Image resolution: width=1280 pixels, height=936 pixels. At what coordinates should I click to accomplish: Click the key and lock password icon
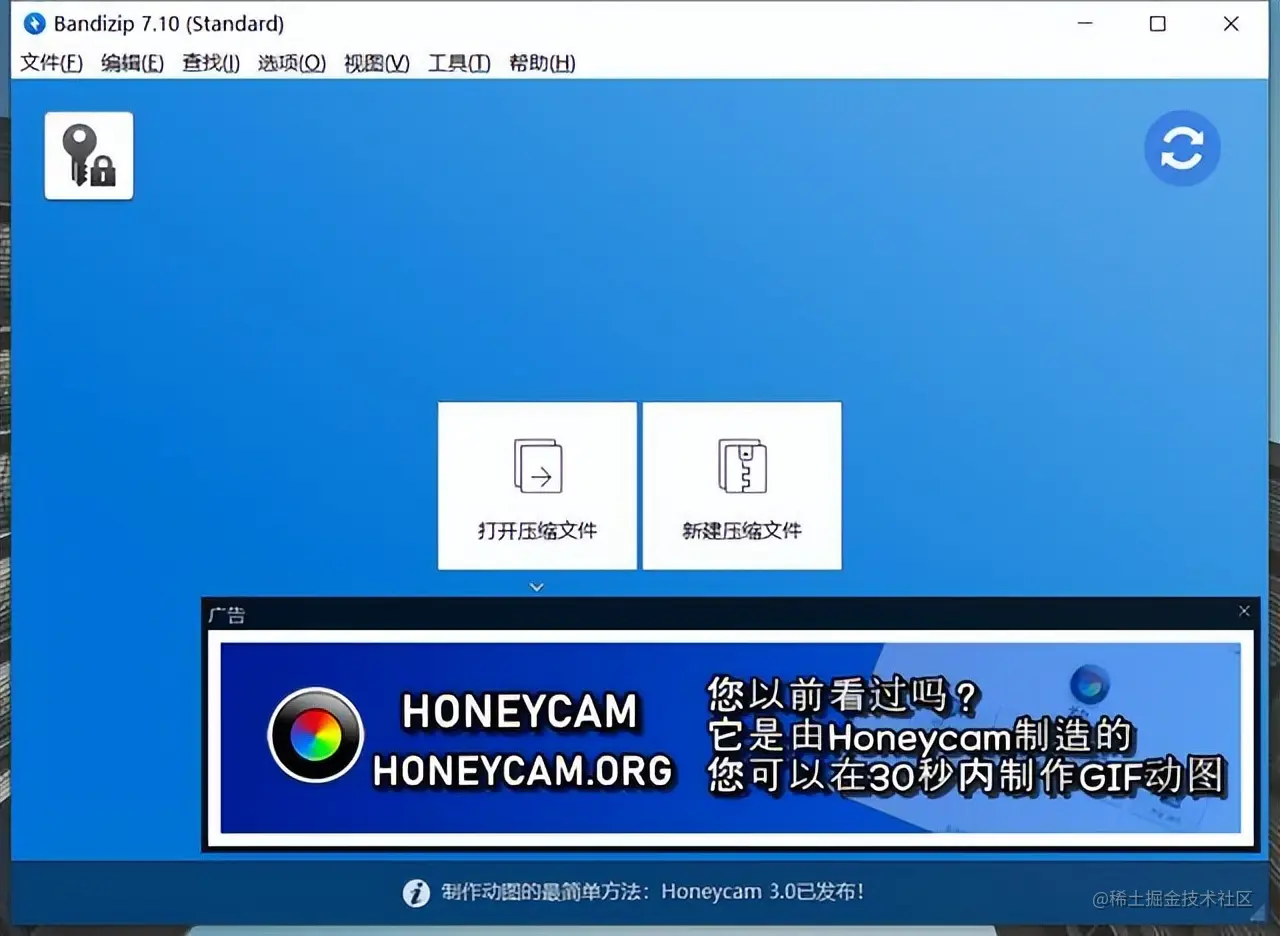click(x=89, y=156)
